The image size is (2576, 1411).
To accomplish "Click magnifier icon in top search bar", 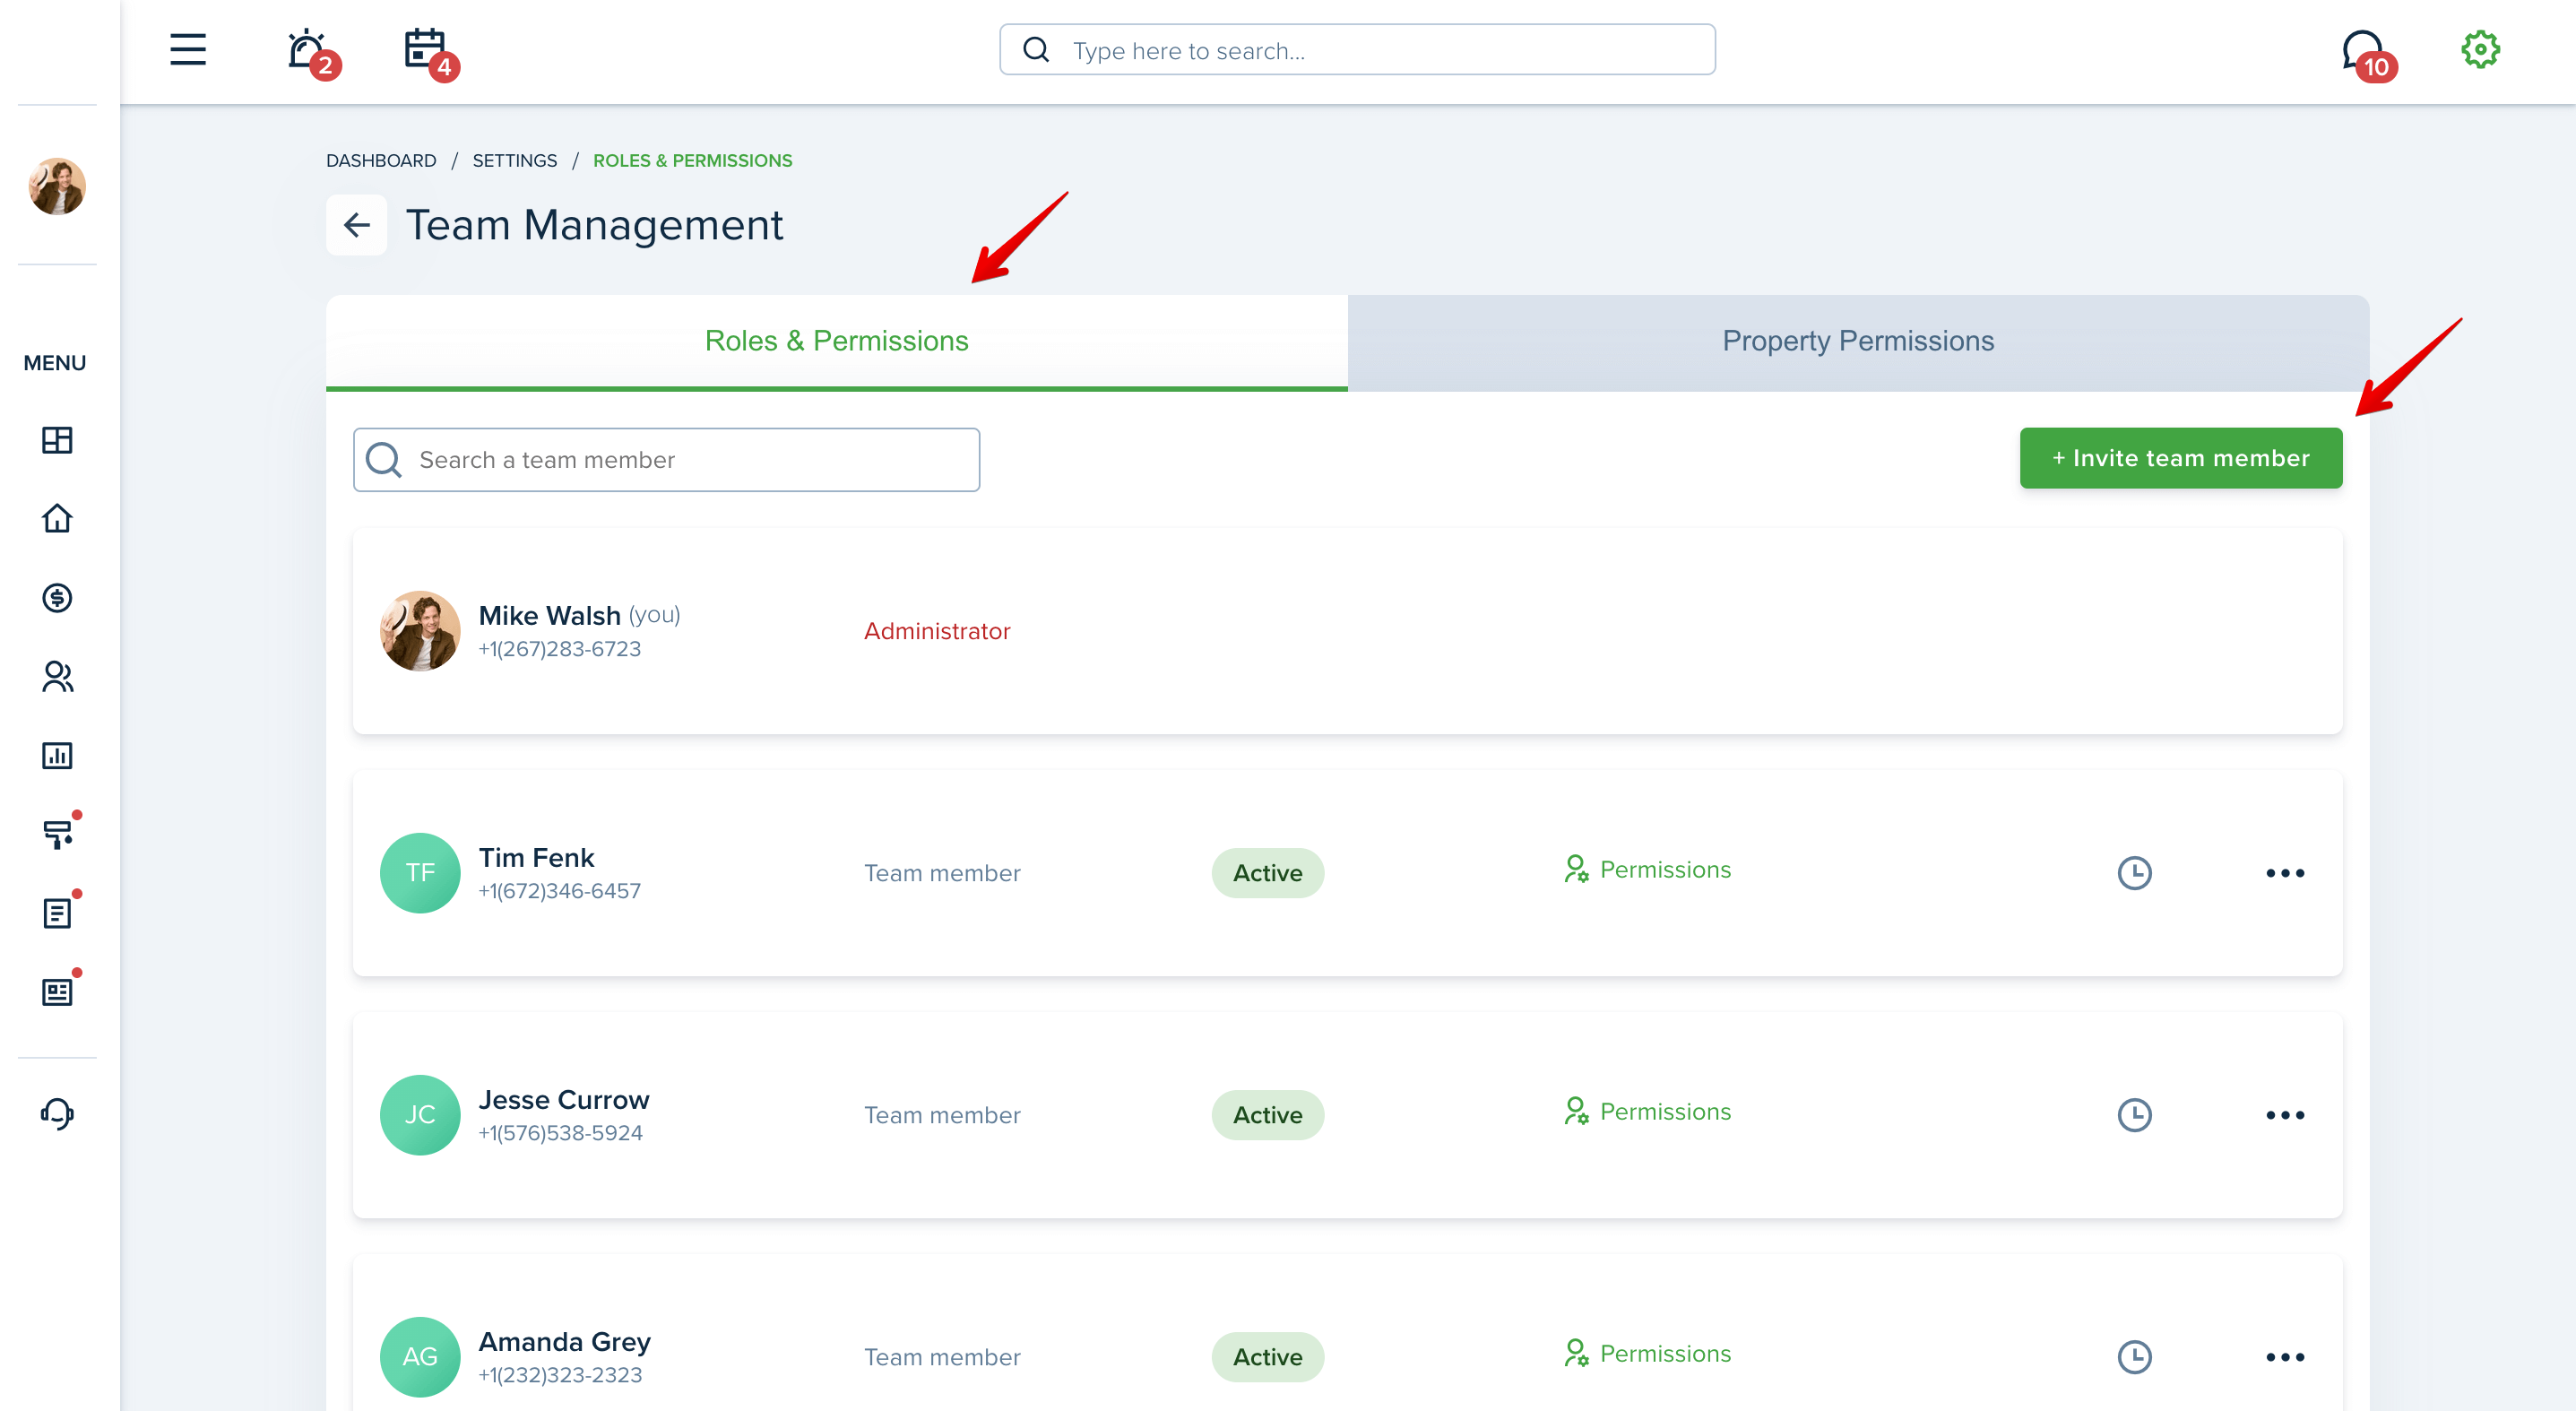I will 1036,49.
